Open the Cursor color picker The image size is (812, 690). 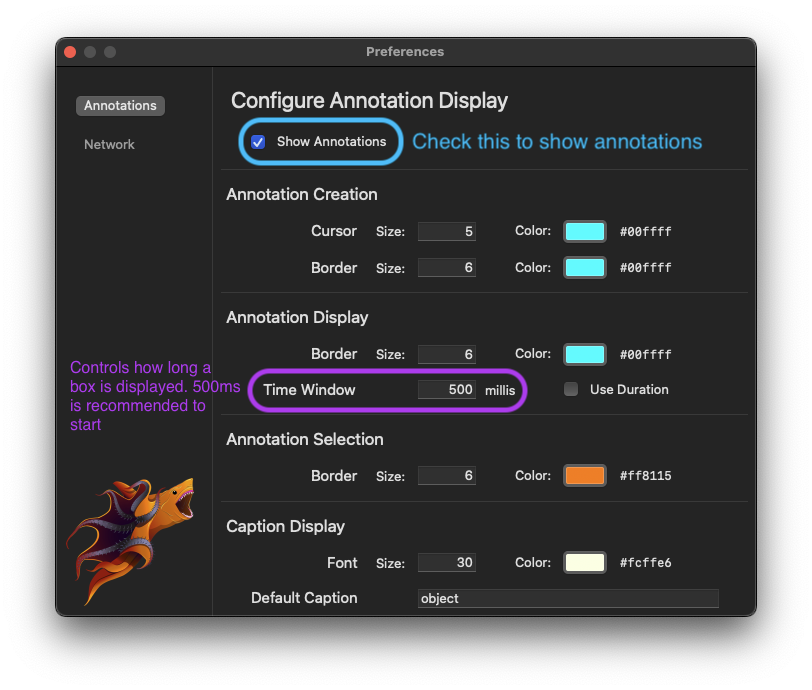(x=584, y=231)
